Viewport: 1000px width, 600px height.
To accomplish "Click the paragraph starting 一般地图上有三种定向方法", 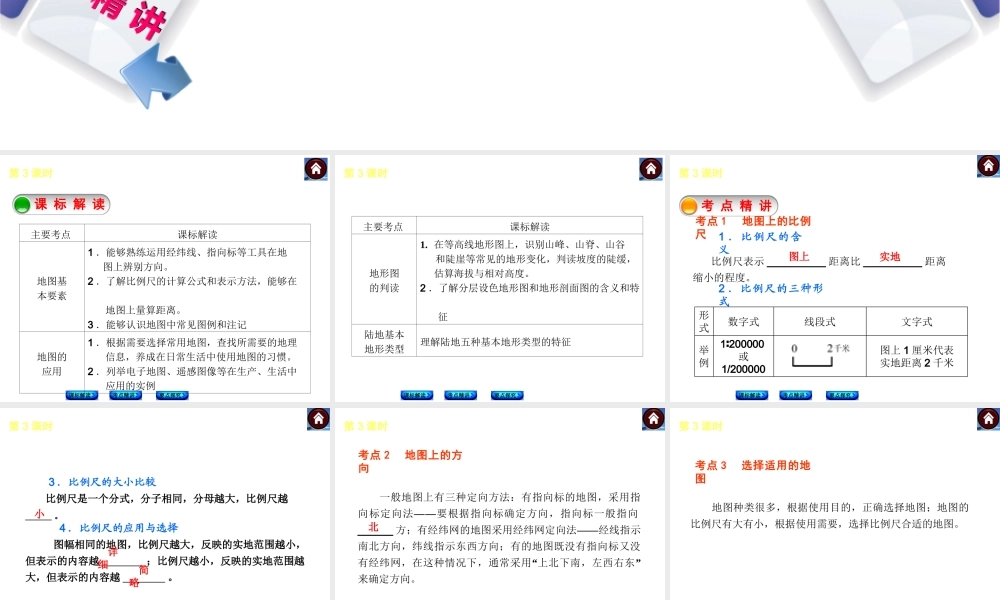I will pyautogui.click(x=499, y=538).
